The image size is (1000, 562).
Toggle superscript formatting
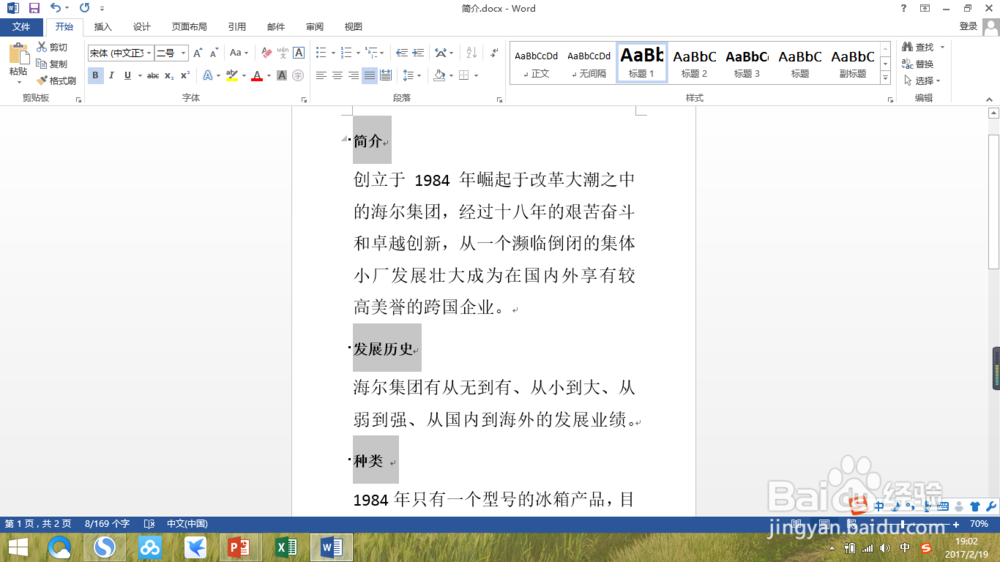click(x=184, y=75)
